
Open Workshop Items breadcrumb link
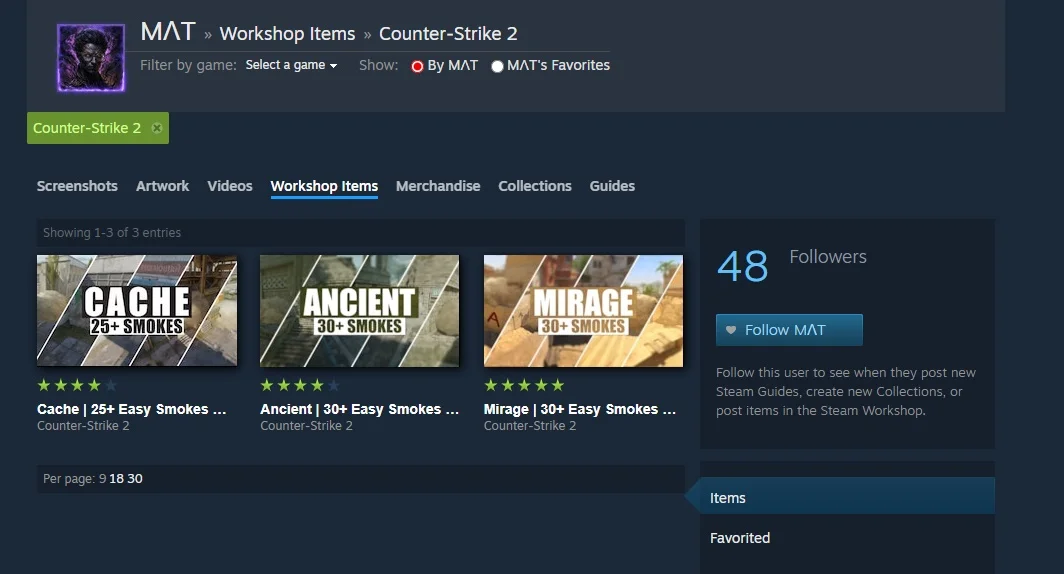287,34
